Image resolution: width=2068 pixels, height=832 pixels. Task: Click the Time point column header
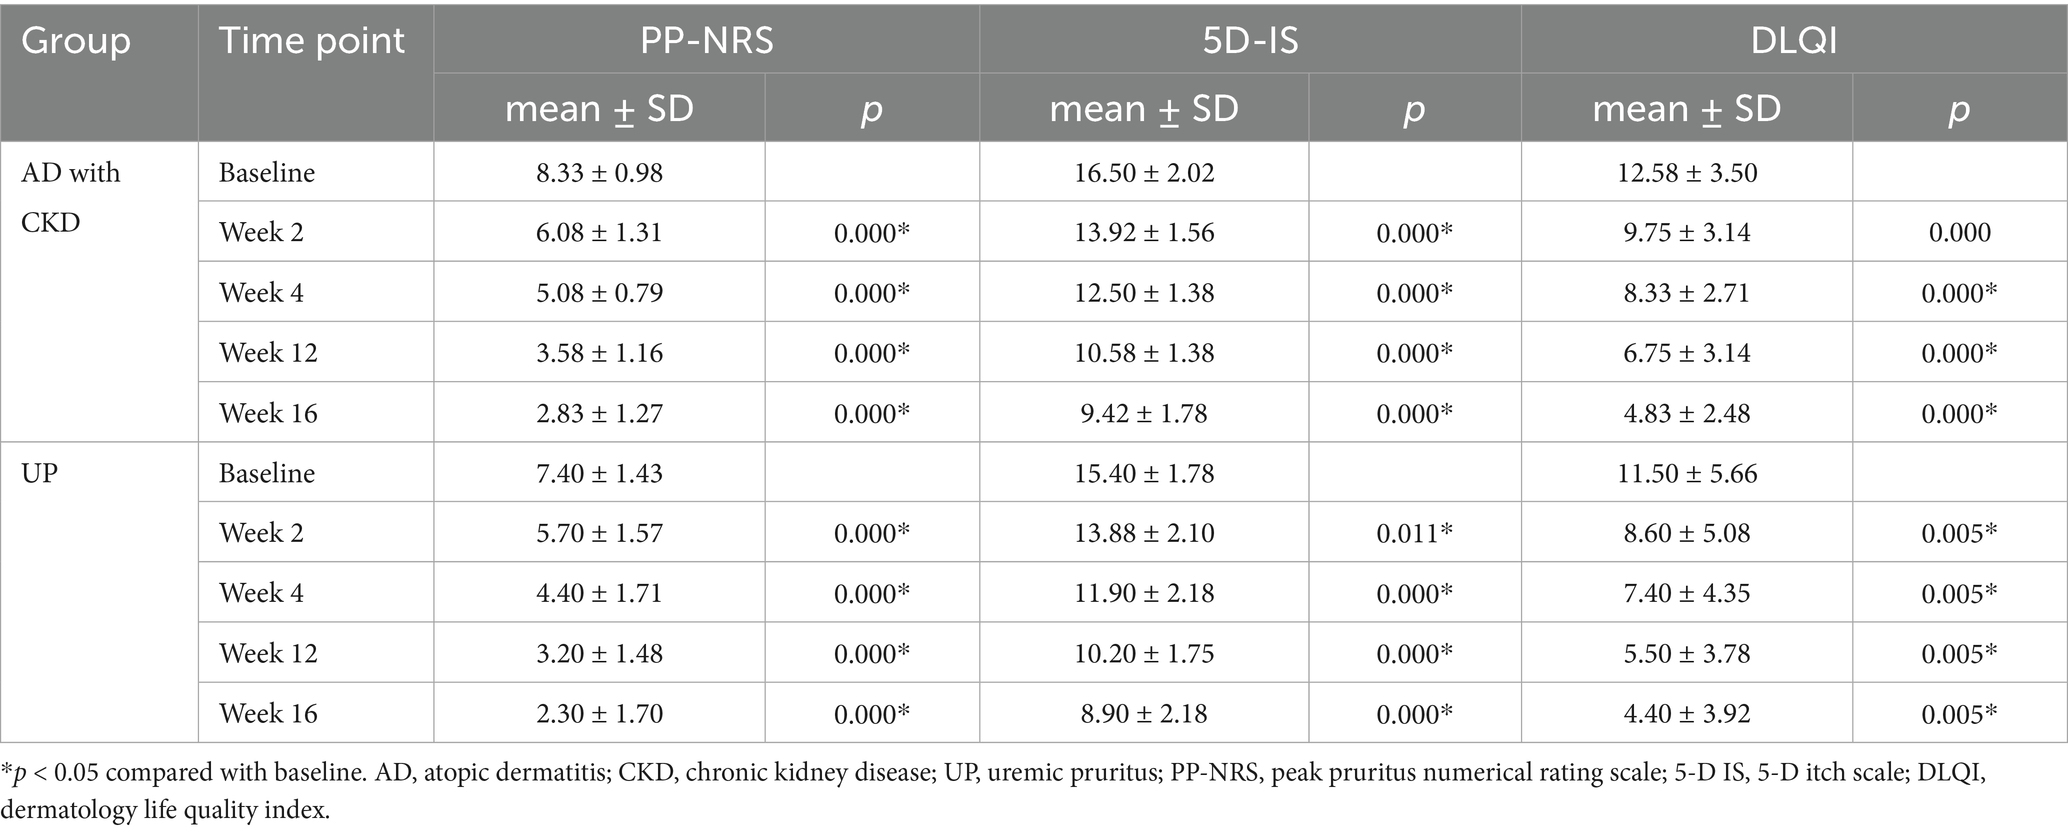(x=312, y=42)
